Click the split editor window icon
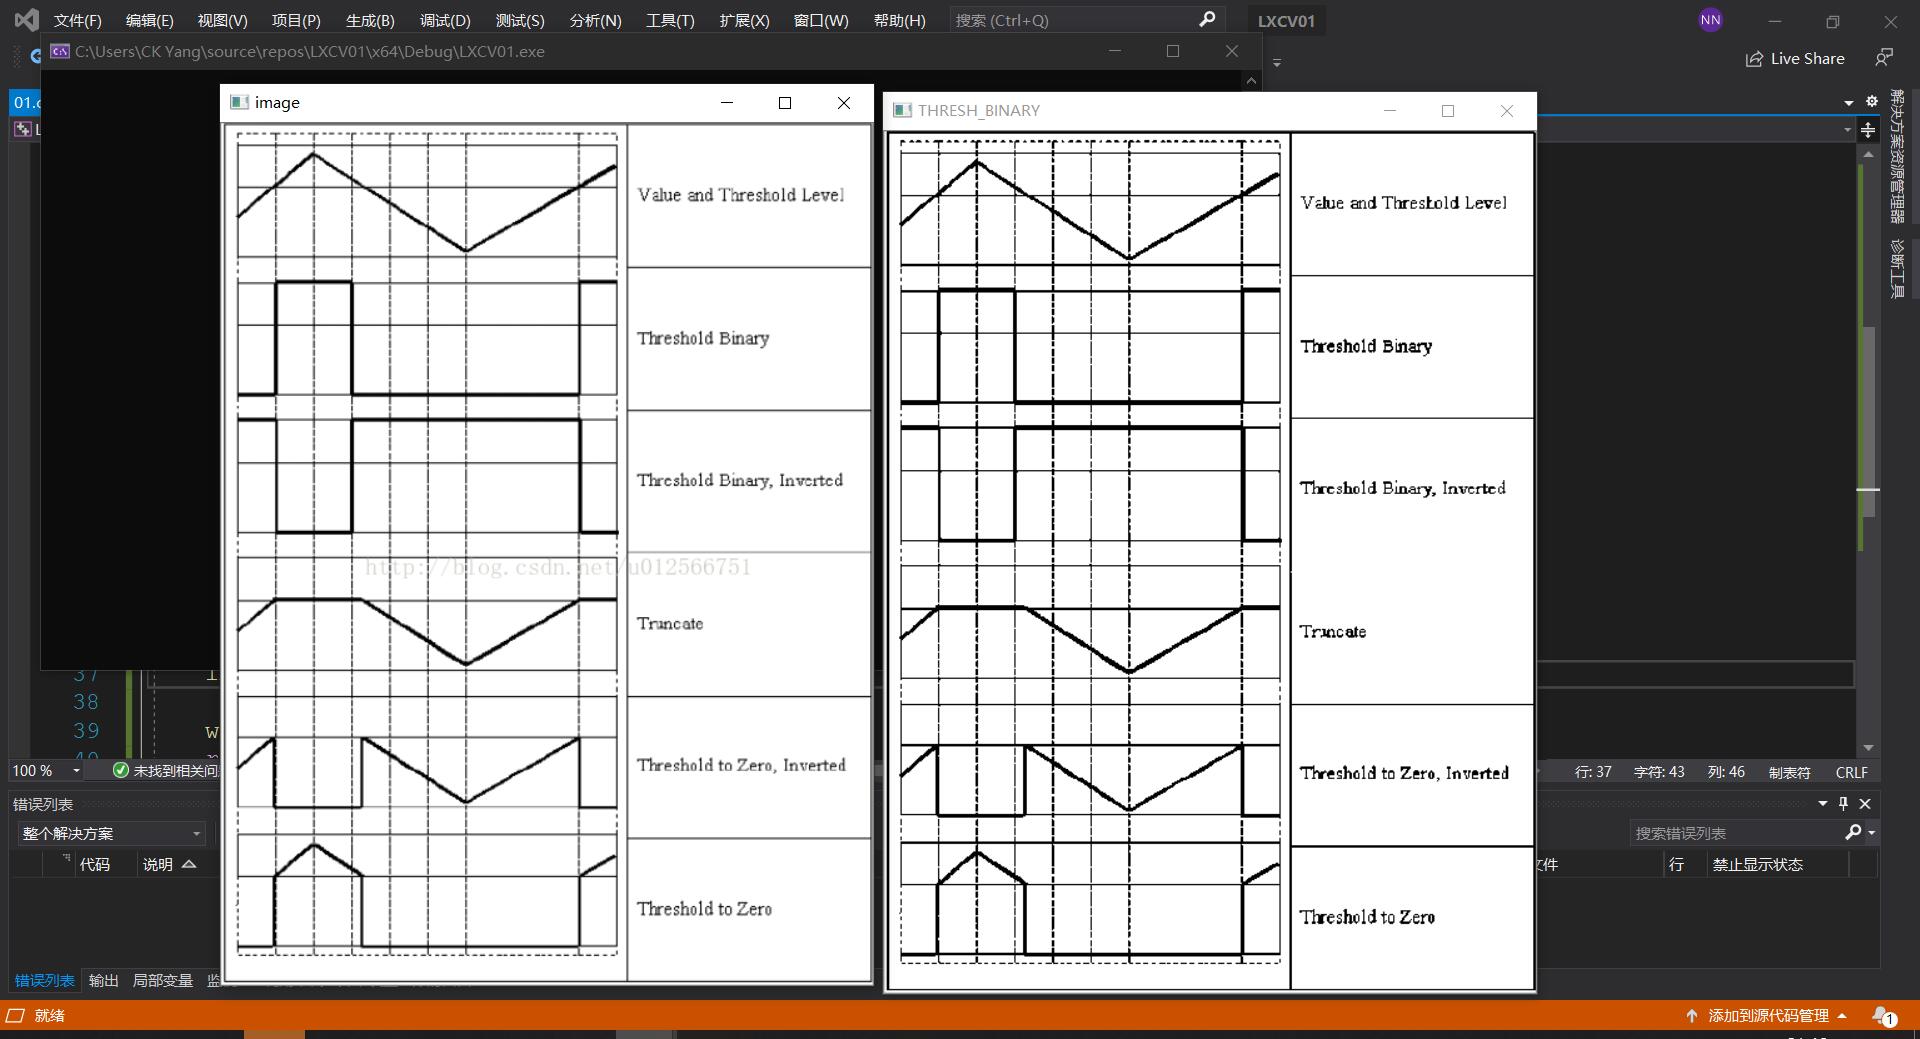This screenshot has width=1920, height=1039. click(1867, 130)
